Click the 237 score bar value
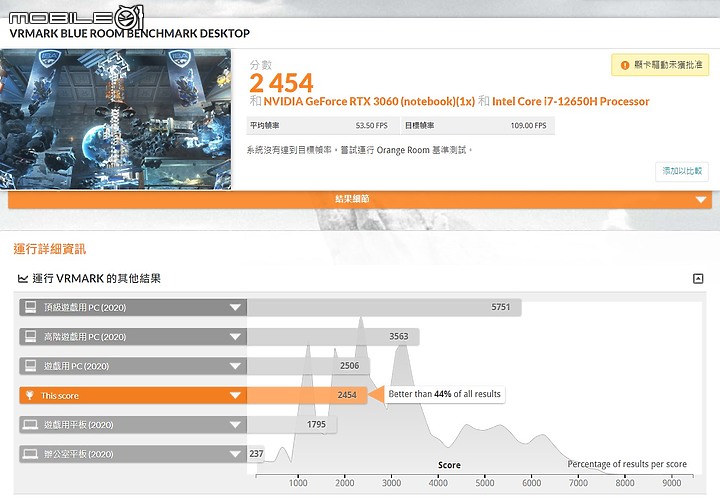 click(x=256, y=454)
